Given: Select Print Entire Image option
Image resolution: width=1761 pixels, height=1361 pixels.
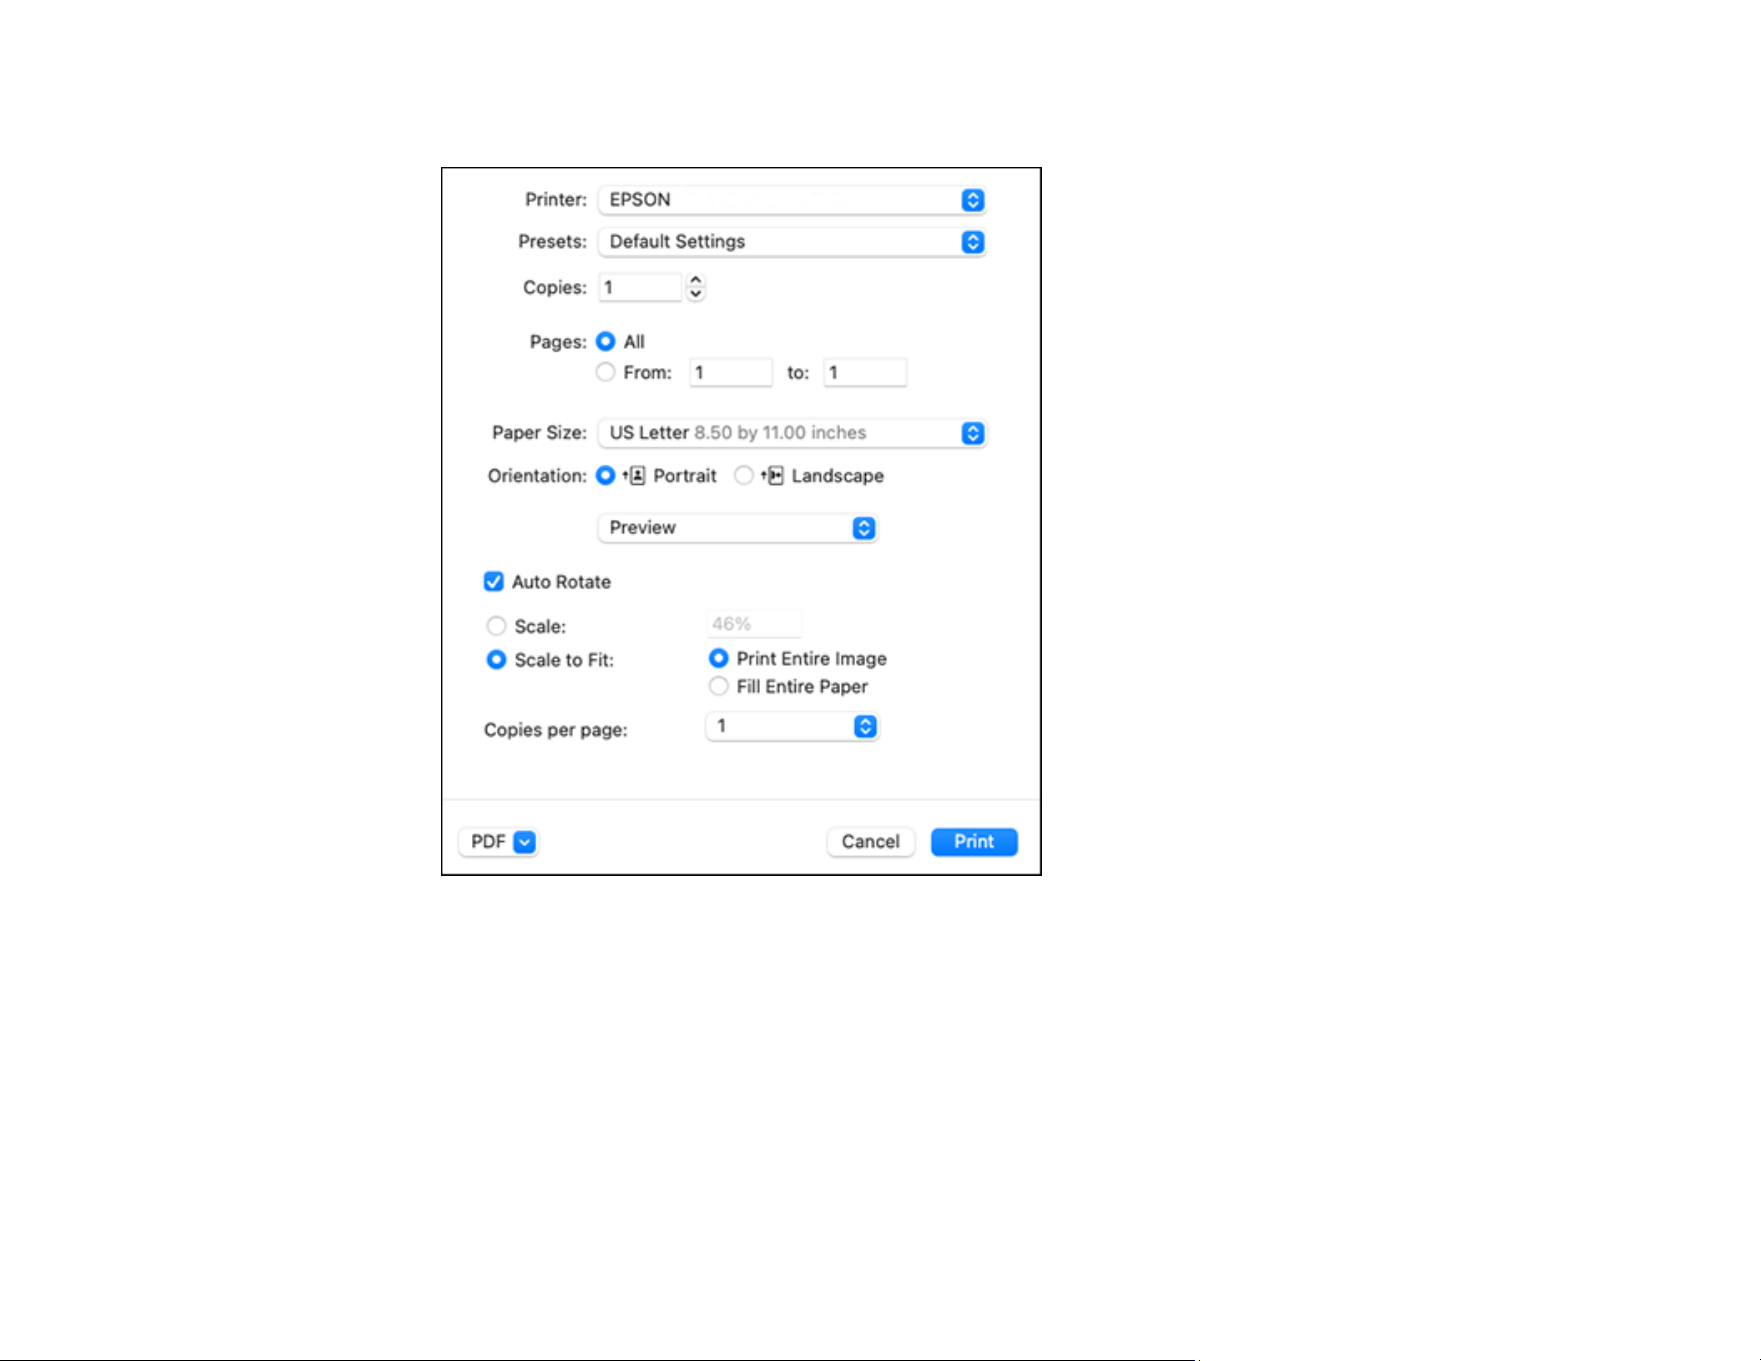Looking at the screenshot, I should pos(718,658).
